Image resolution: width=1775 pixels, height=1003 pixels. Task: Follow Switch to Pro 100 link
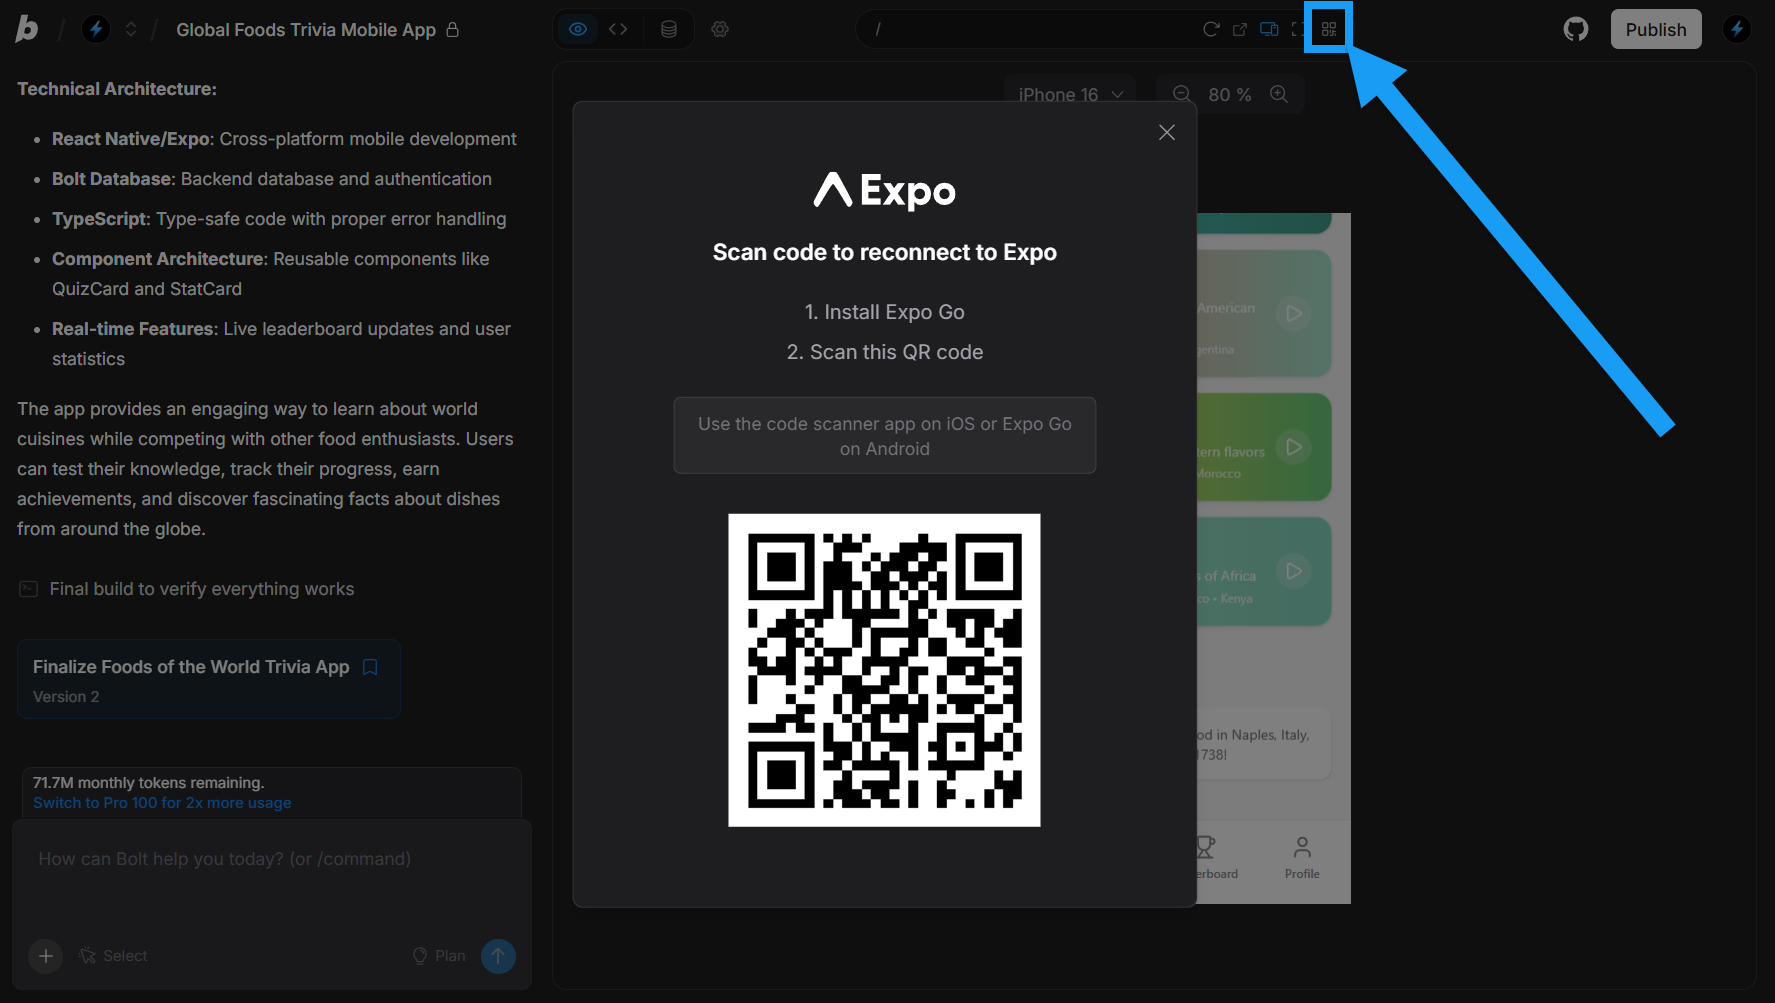tap(162, 803)
